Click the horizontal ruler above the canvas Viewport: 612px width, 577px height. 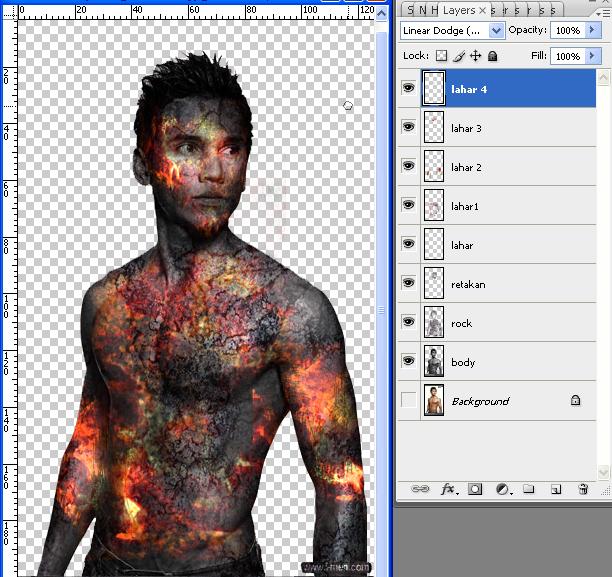196,12
